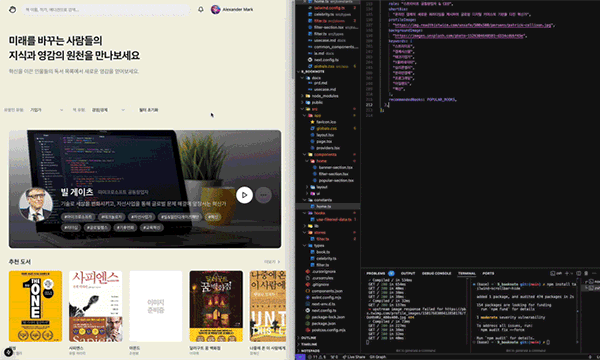Click the .gitignore file icon
The image size is (600, 360).
pos(308,285)
